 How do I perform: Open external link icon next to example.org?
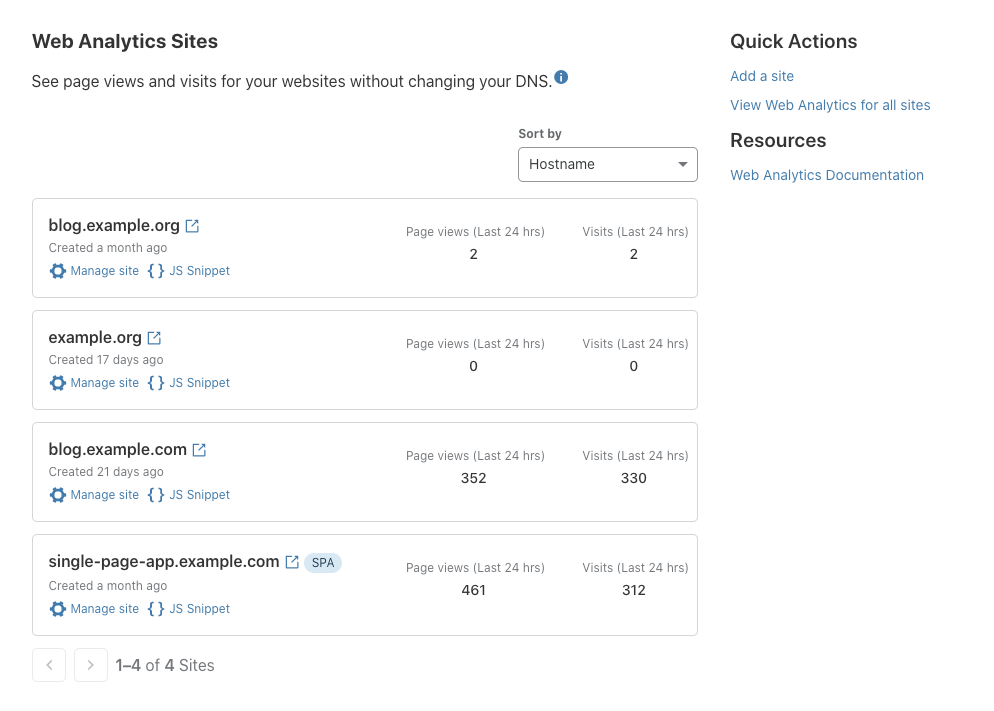[x=153, y=337]
